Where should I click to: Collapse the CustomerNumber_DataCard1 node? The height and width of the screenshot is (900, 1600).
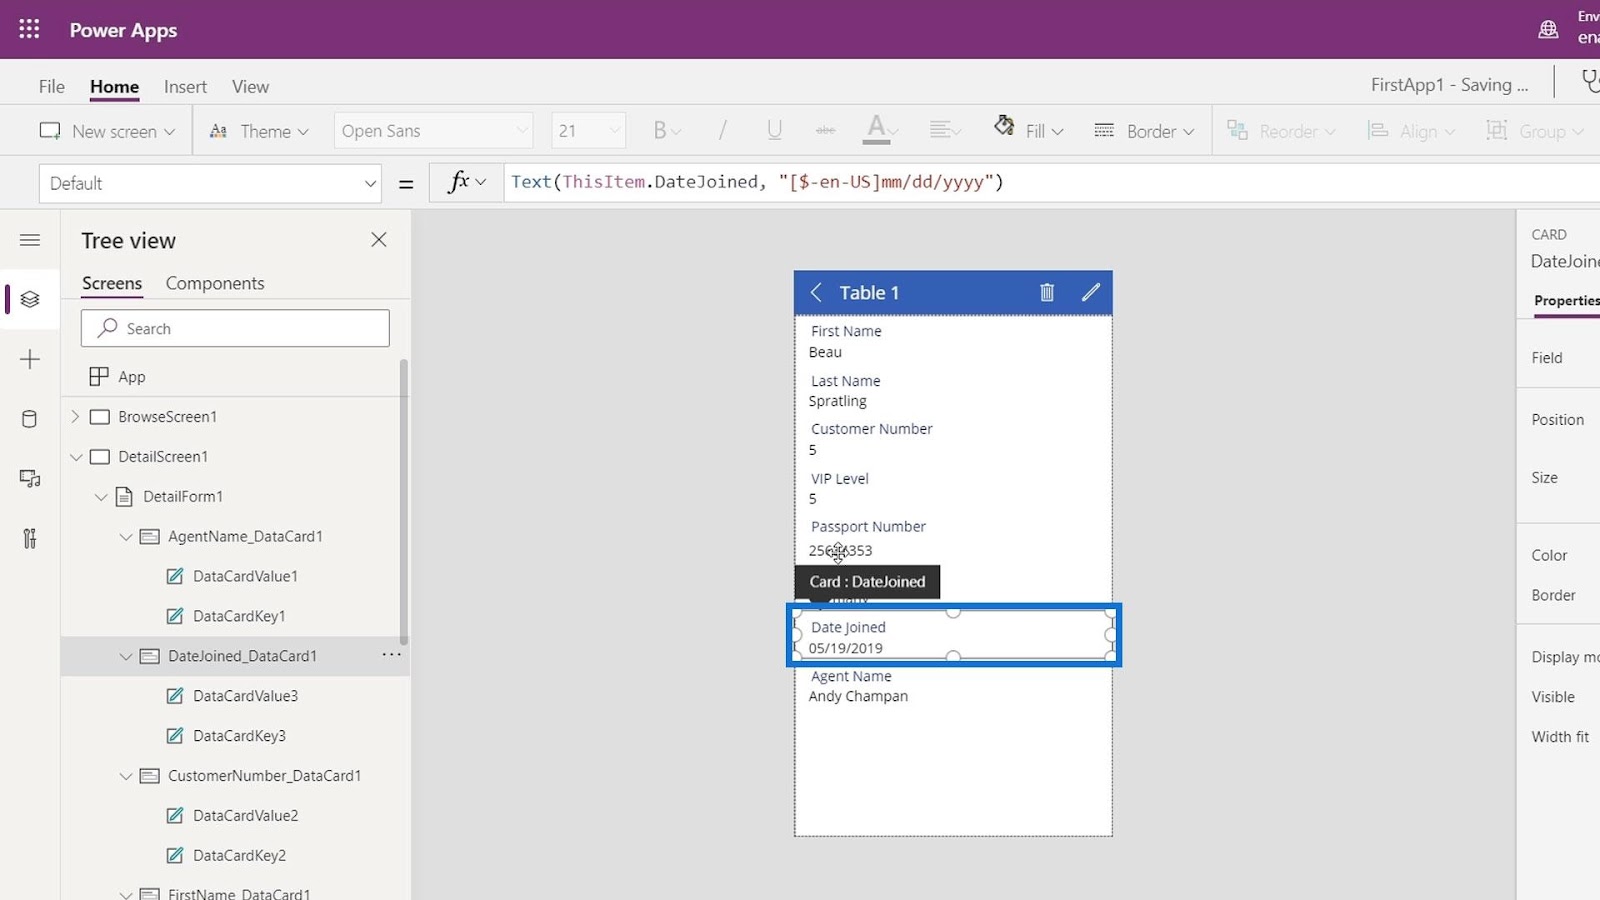coord(125,776)
